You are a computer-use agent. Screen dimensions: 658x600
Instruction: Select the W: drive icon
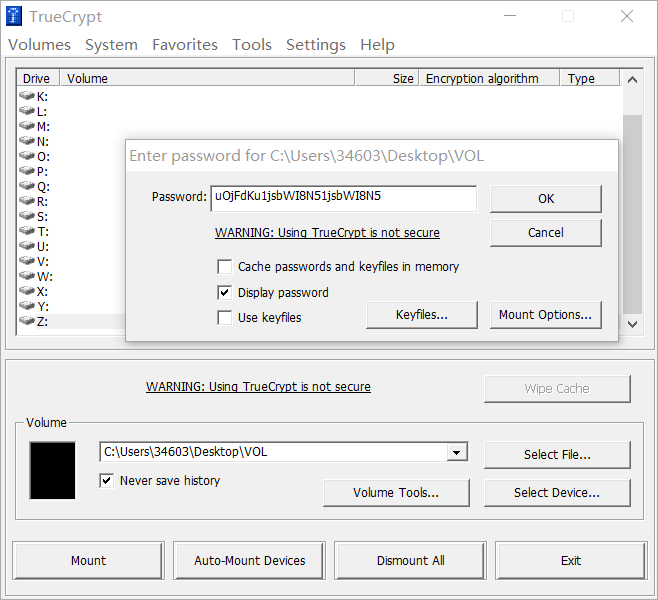[x=27, y=276]
